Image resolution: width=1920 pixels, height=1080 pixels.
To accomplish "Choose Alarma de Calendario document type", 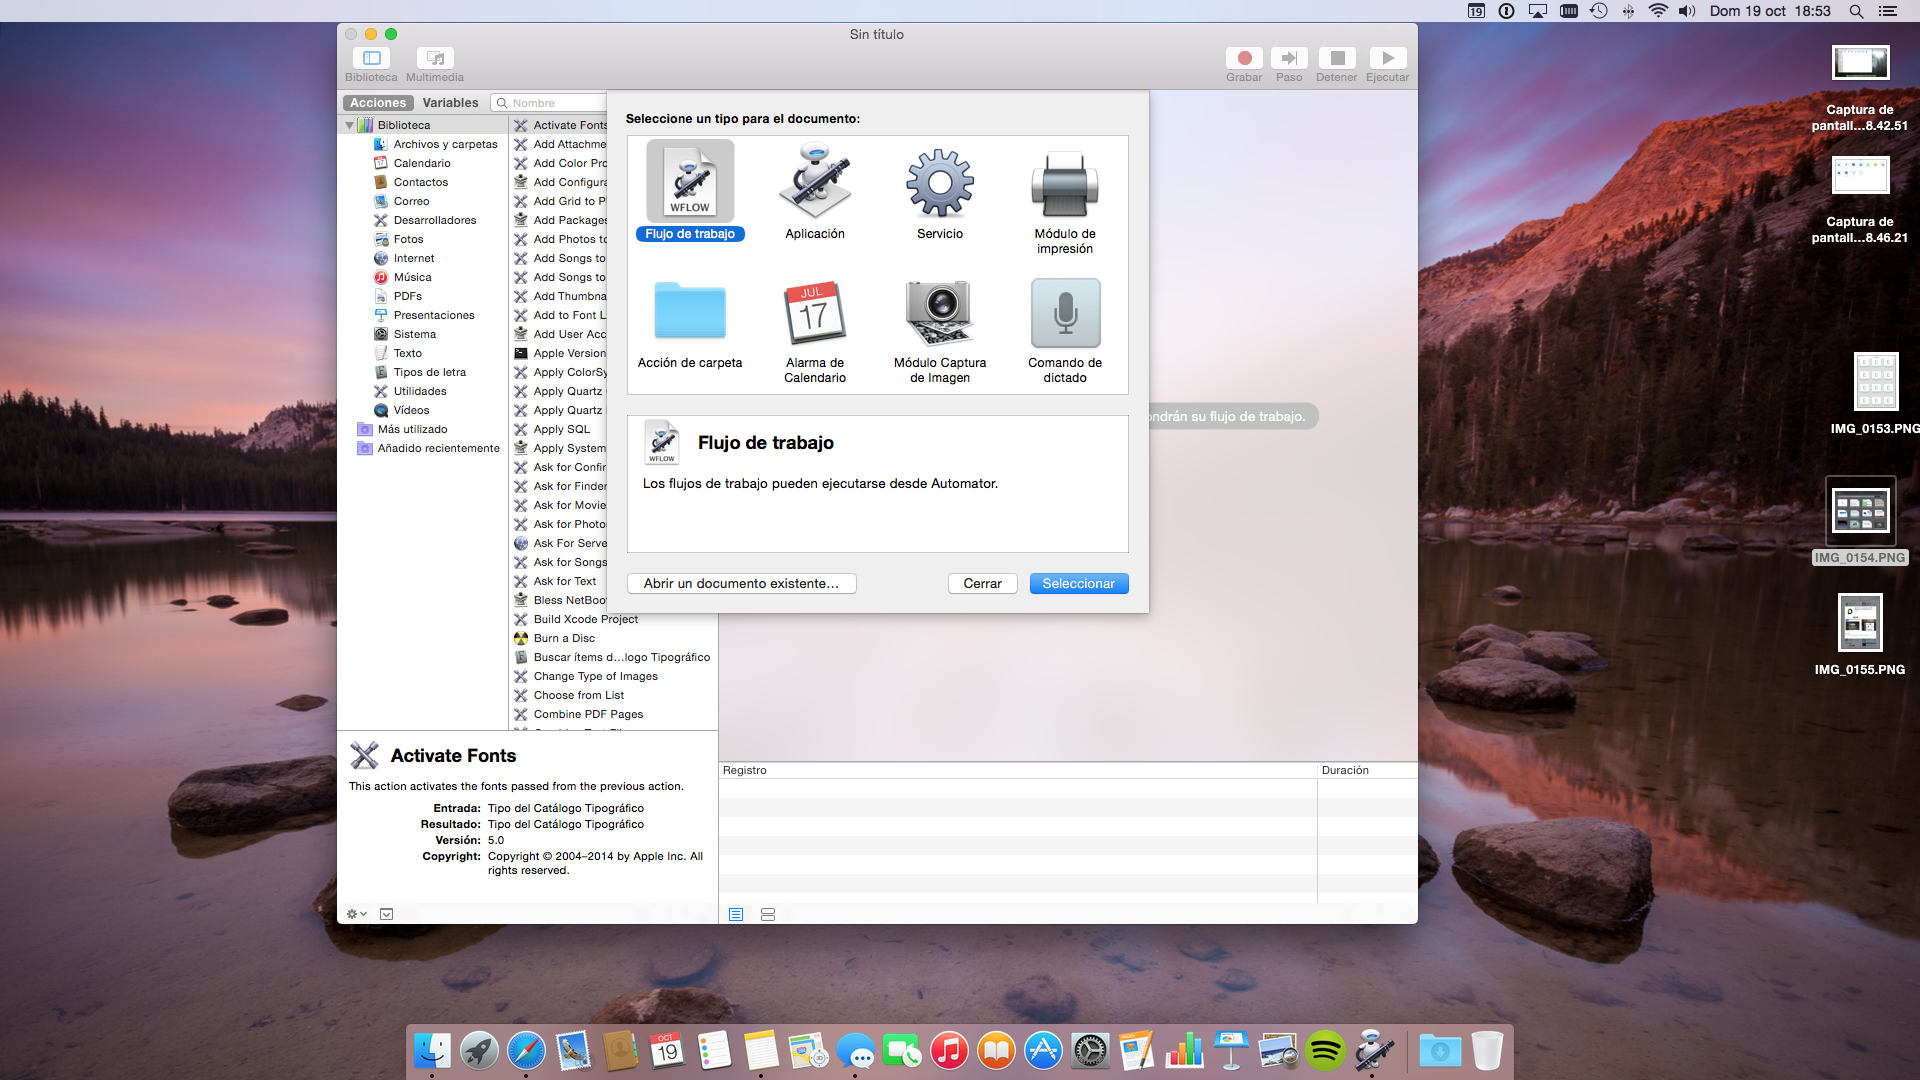I will pyautogui.click(x=814, y=313).
